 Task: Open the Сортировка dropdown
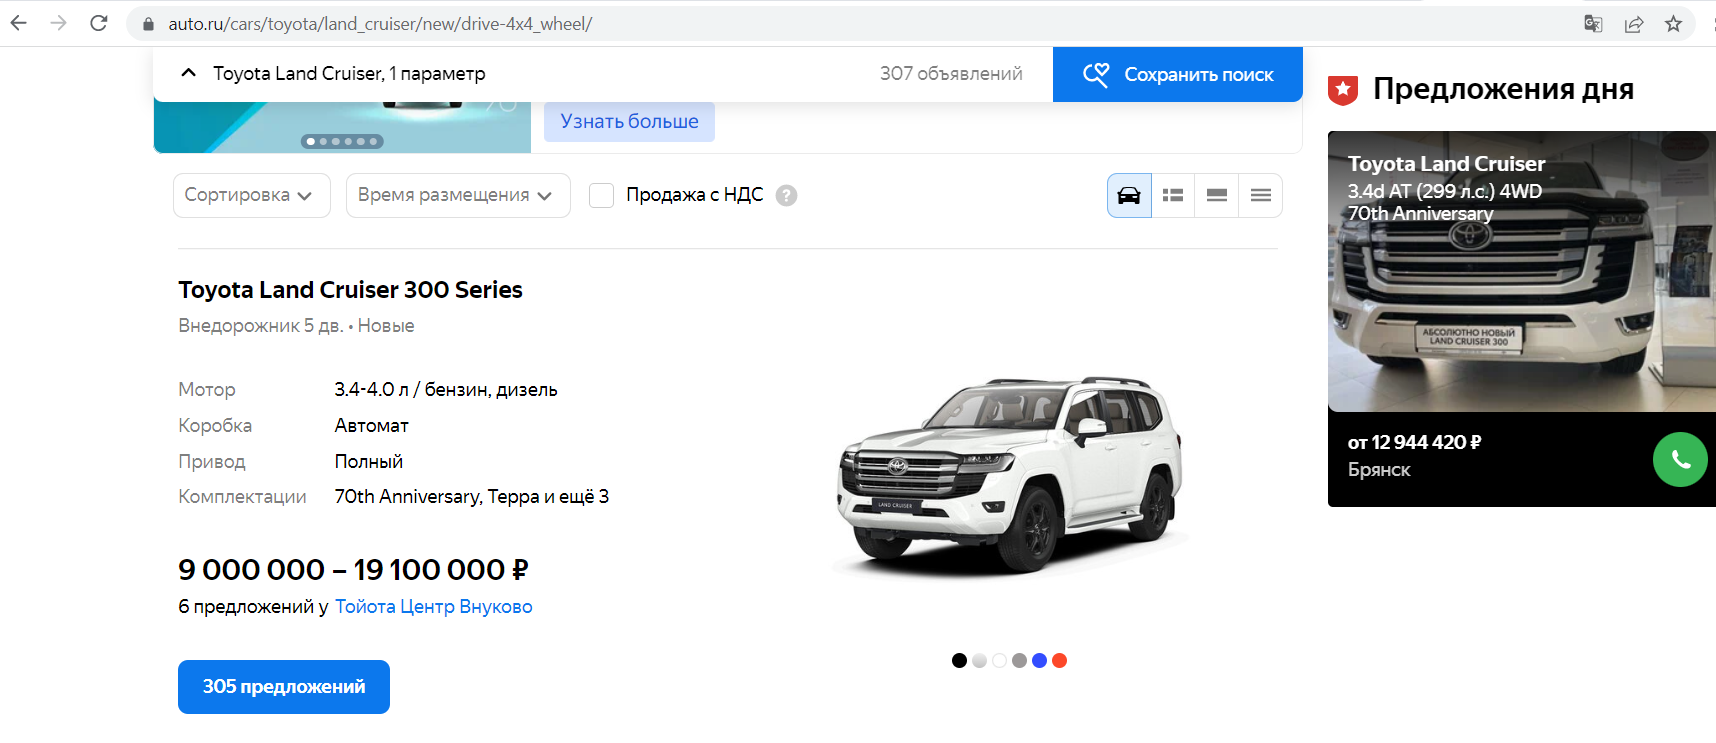tap(252, 195)
